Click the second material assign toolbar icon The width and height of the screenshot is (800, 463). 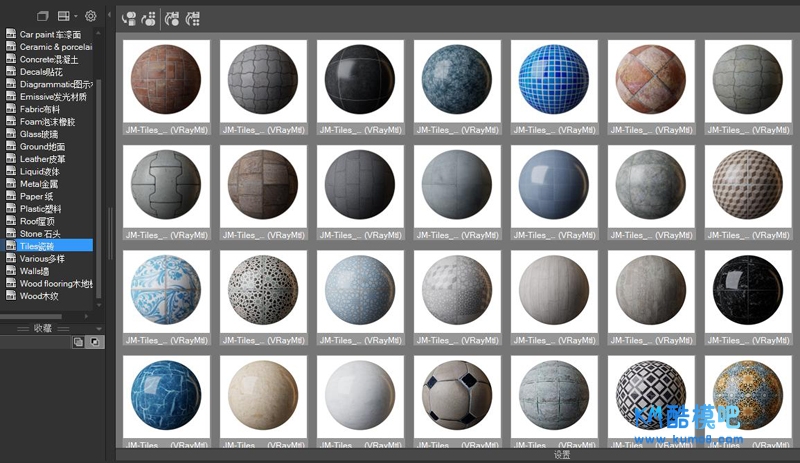(149, 17)
